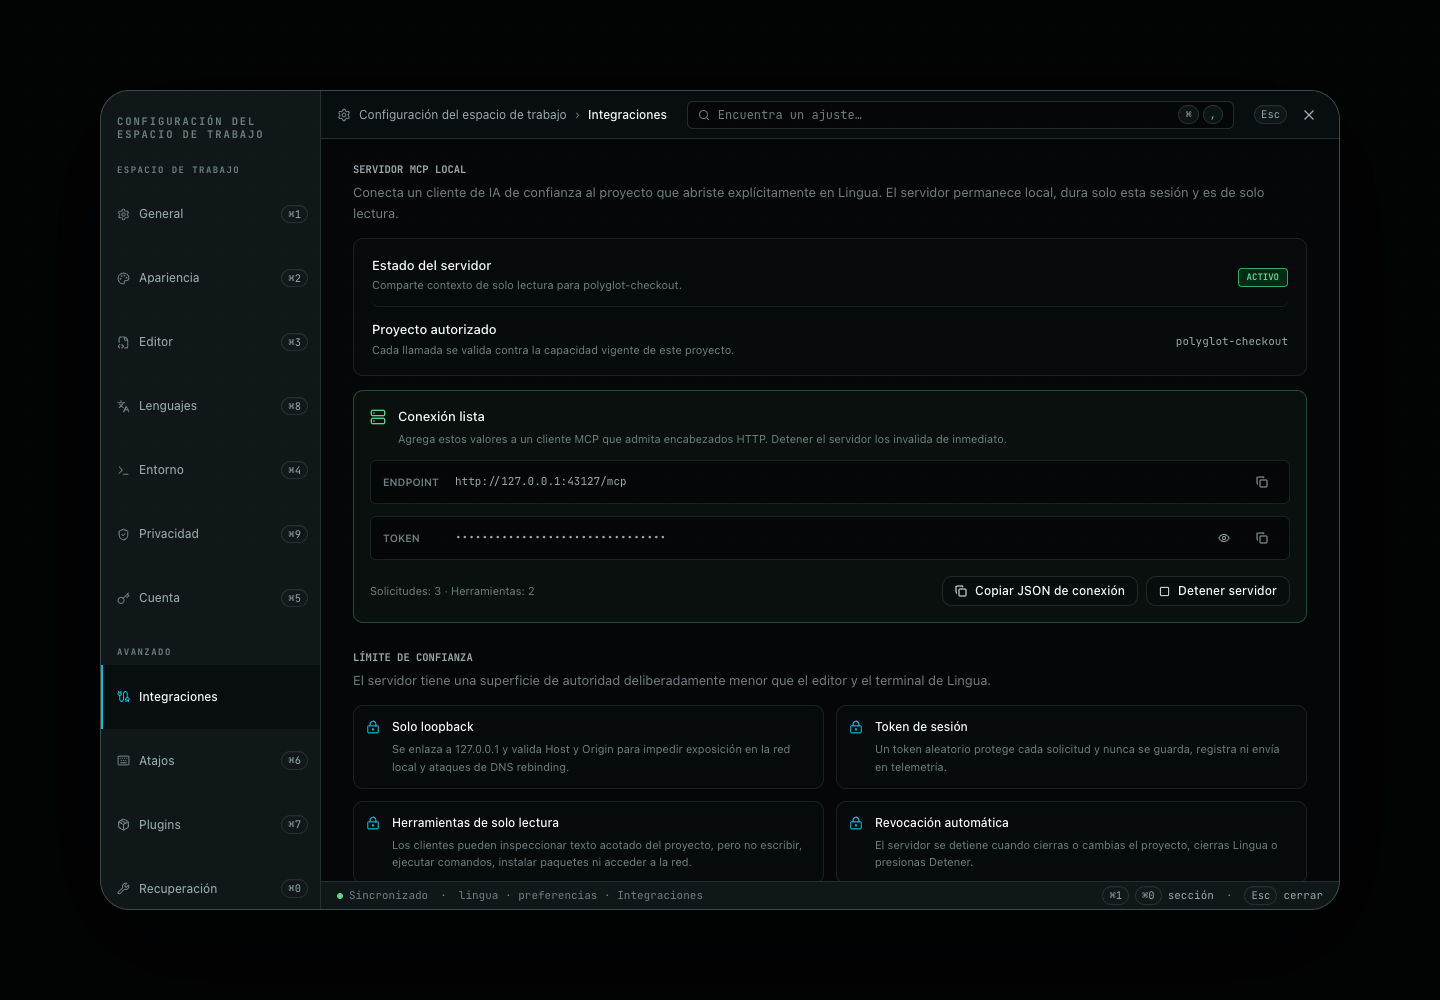Image resolution: width=1440 pixels, height=1000 pixels.
Task: Click the status bar lingua entry
Action: [x=478, y=896]
